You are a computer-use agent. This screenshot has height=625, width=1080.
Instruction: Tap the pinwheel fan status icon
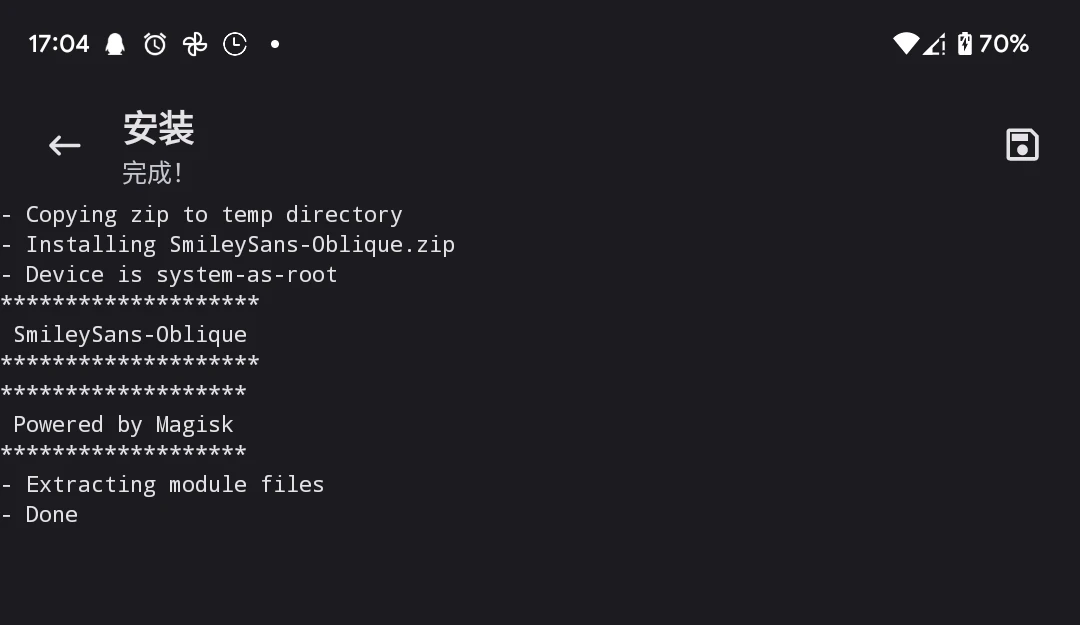[x=195, y=44]
